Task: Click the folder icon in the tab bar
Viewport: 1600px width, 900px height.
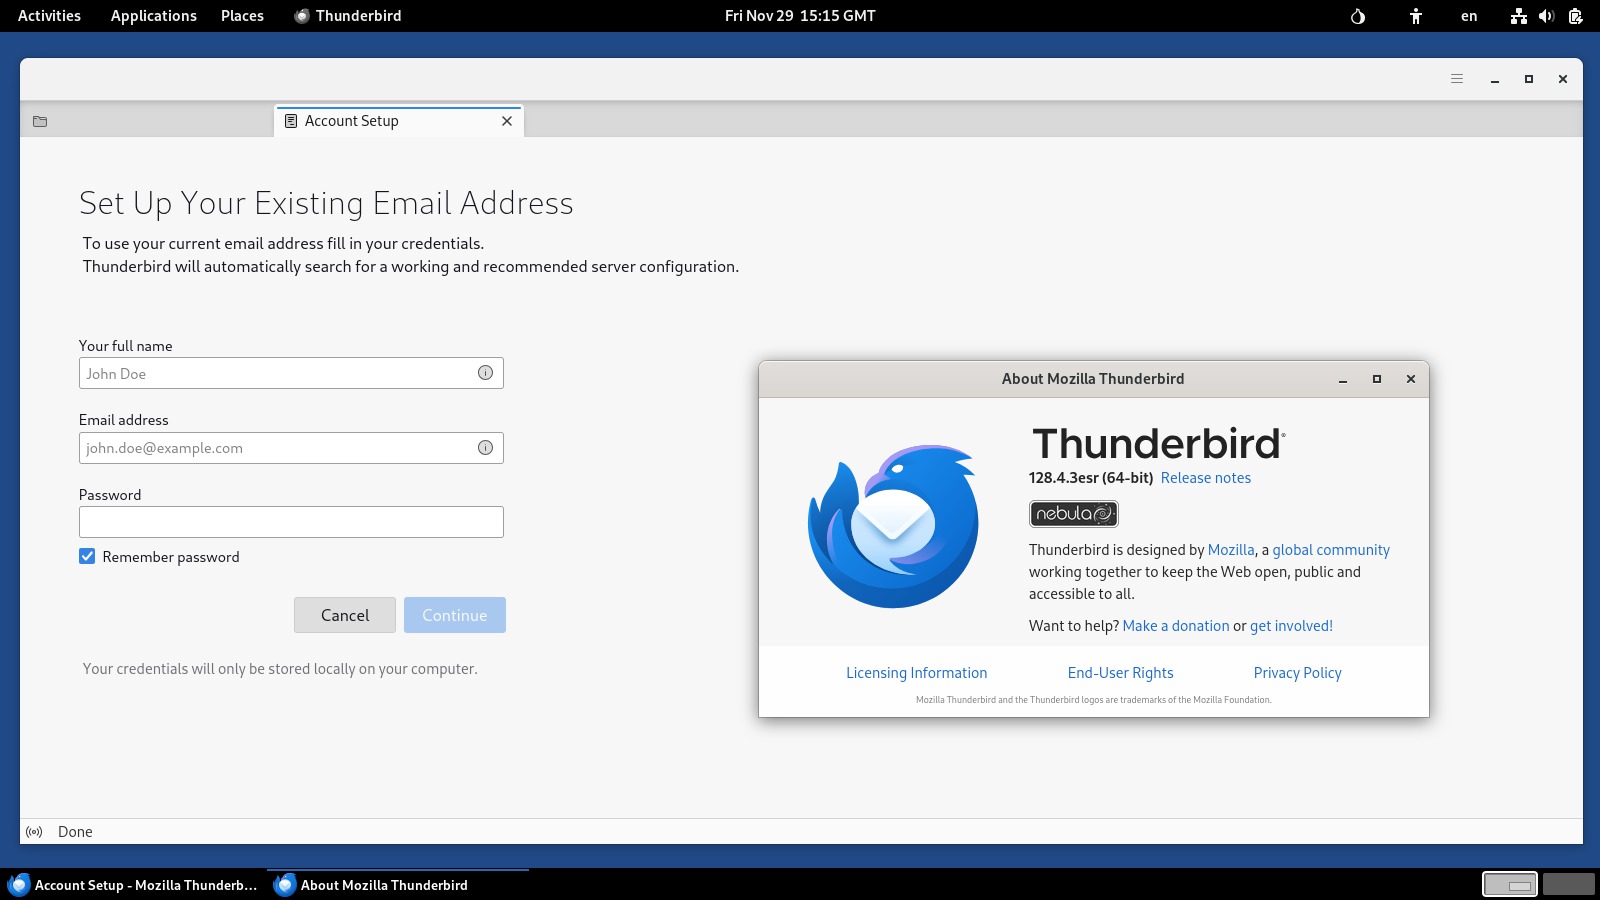Action: coord(40,121)
